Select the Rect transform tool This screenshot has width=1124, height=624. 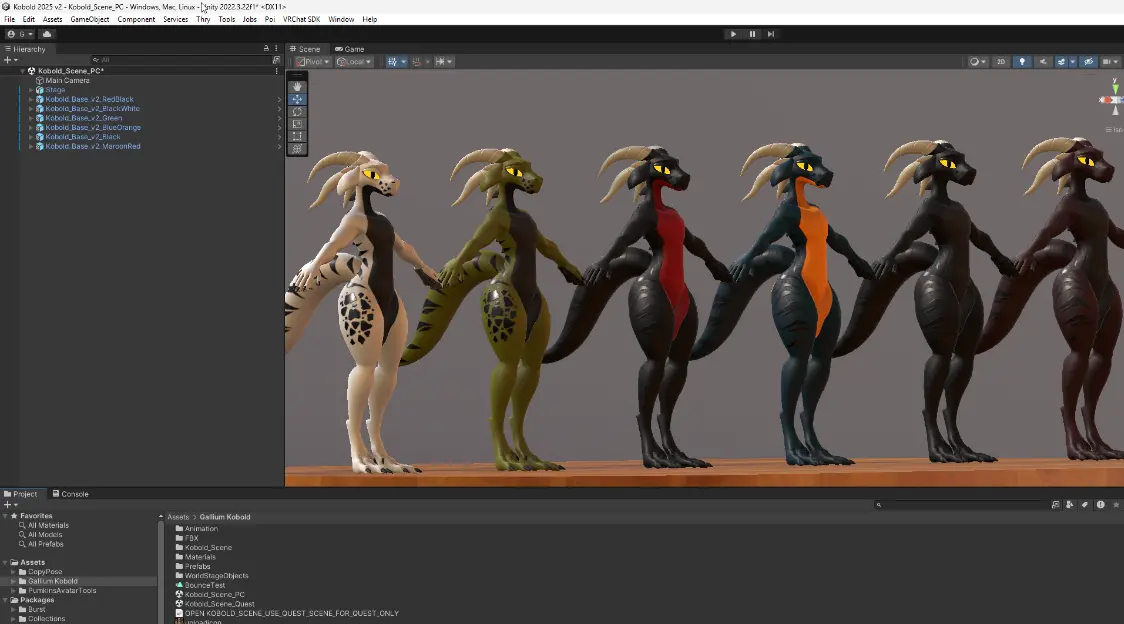point(297,136)
